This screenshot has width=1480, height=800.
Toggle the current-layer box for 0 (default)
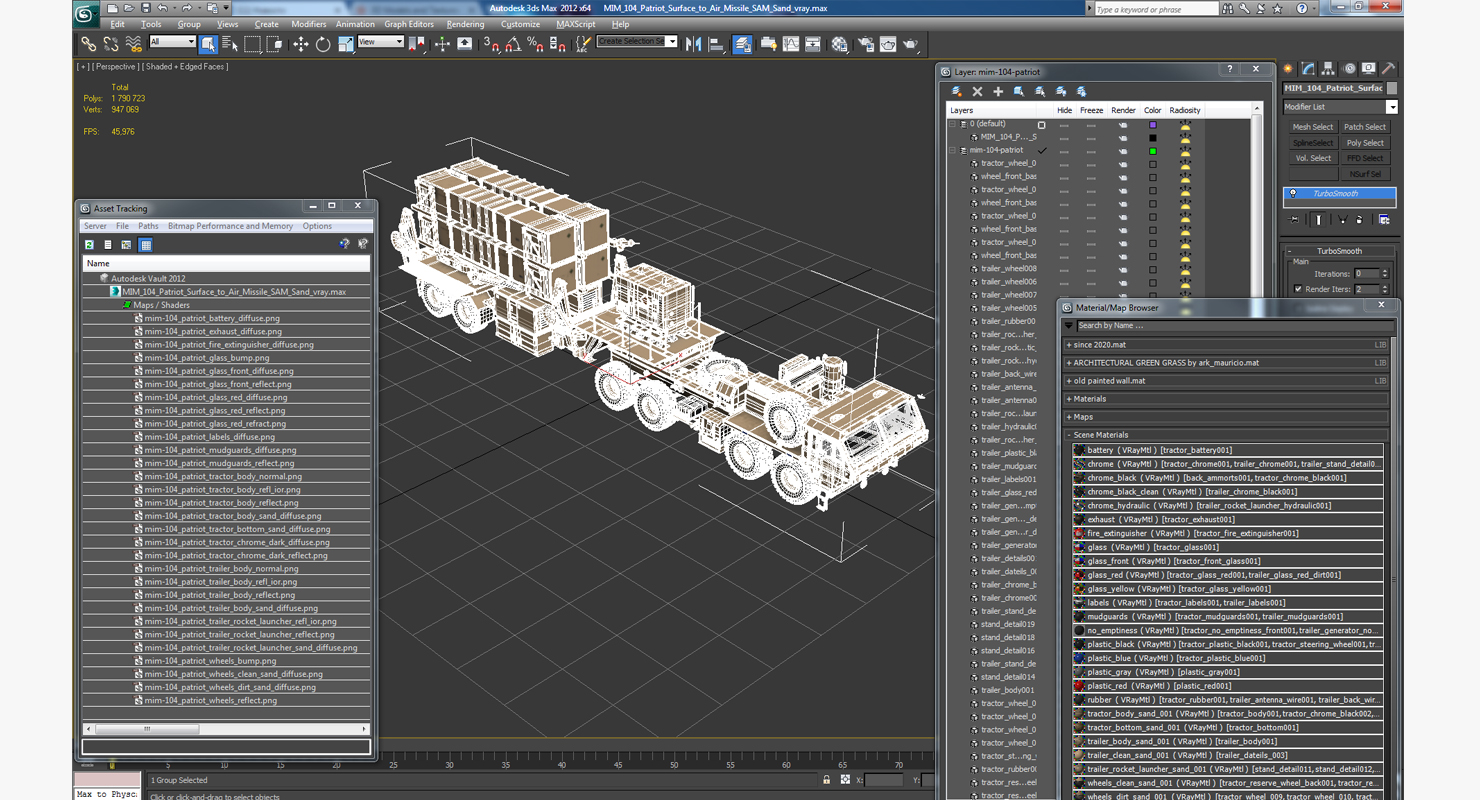1041,125
